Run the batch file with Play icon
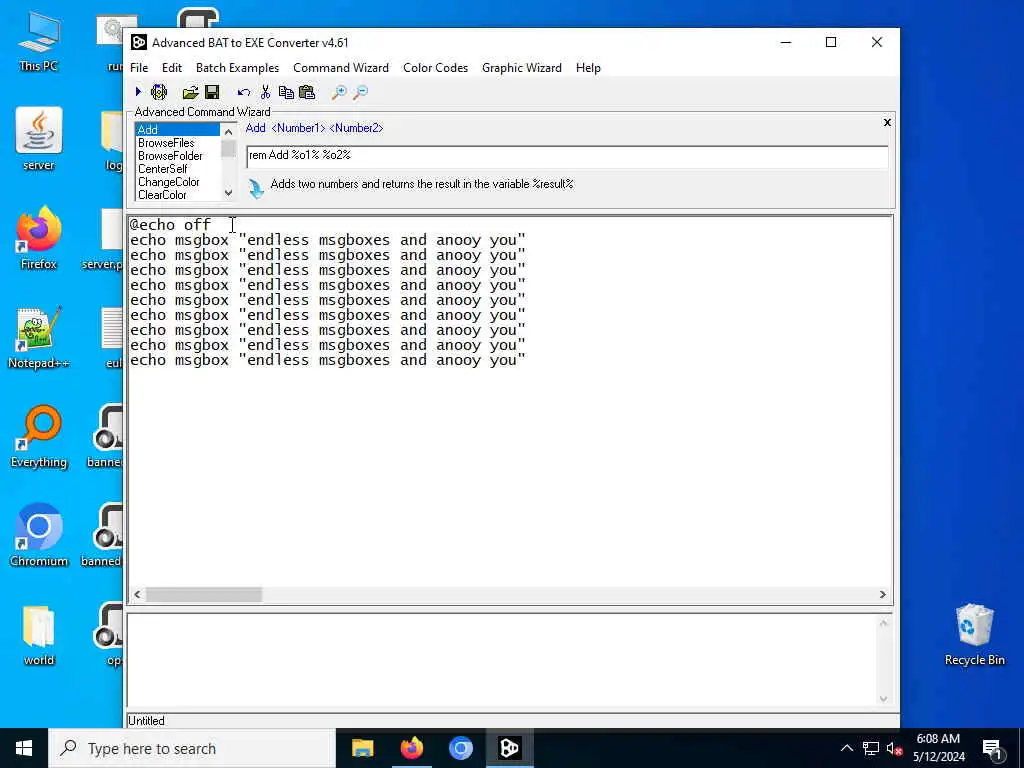Screen dimensions: 1024x768 point(138,92)
